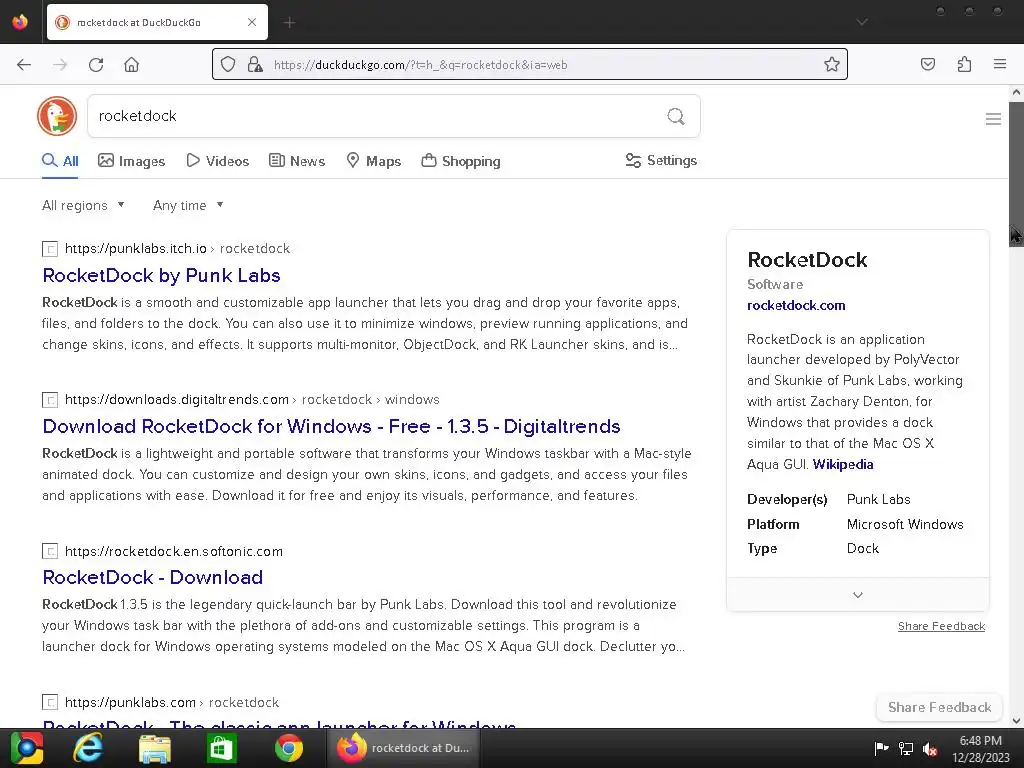Click the first pinned taskbar app icon
Screen dimensions: 1024x768
(26, 748)
